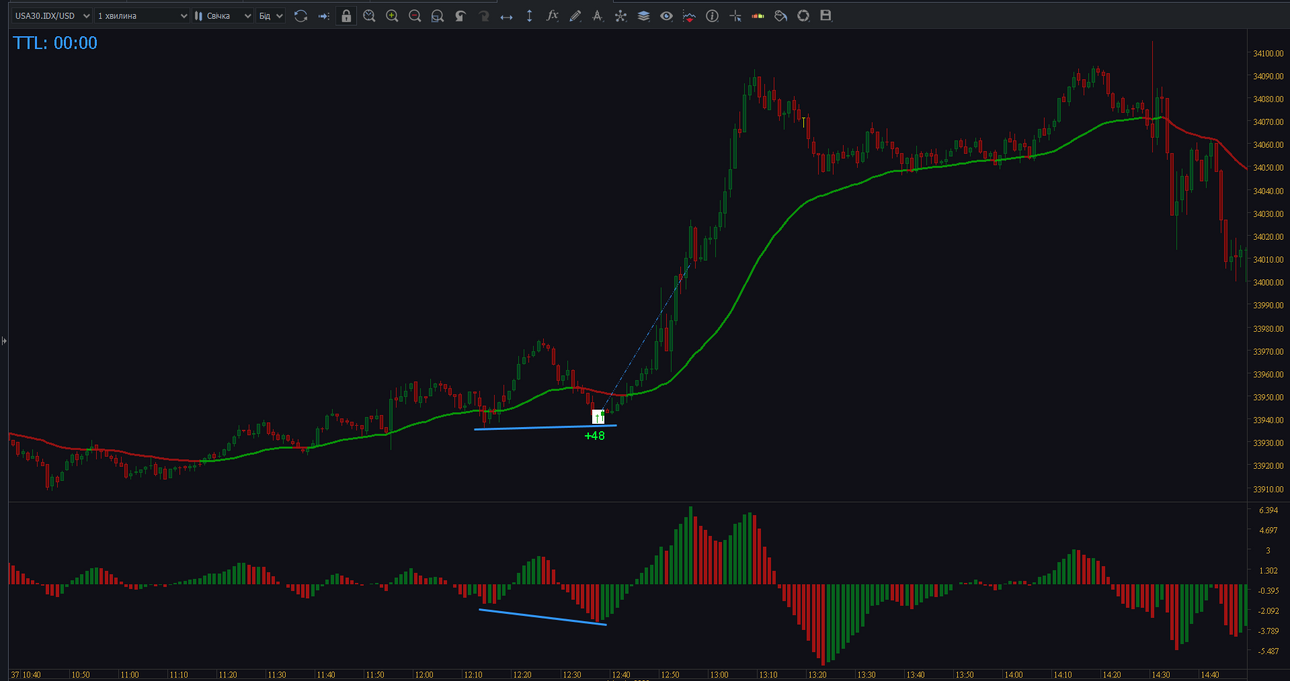The width and height of the screenshot is (1290, 681).
Task: Select the pencil drawing tool
Action: (575, 16)
